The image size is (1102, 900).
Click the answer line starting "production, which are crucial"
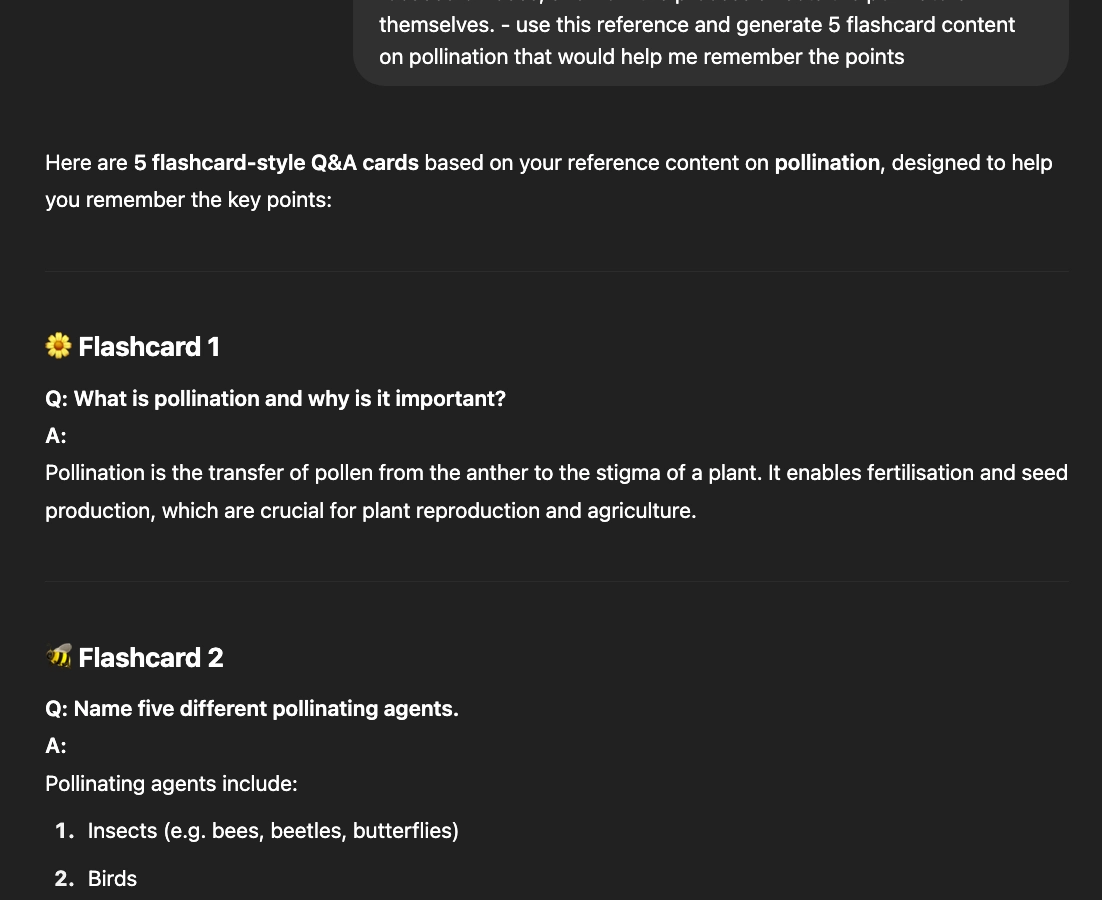[x=370, y=511]
